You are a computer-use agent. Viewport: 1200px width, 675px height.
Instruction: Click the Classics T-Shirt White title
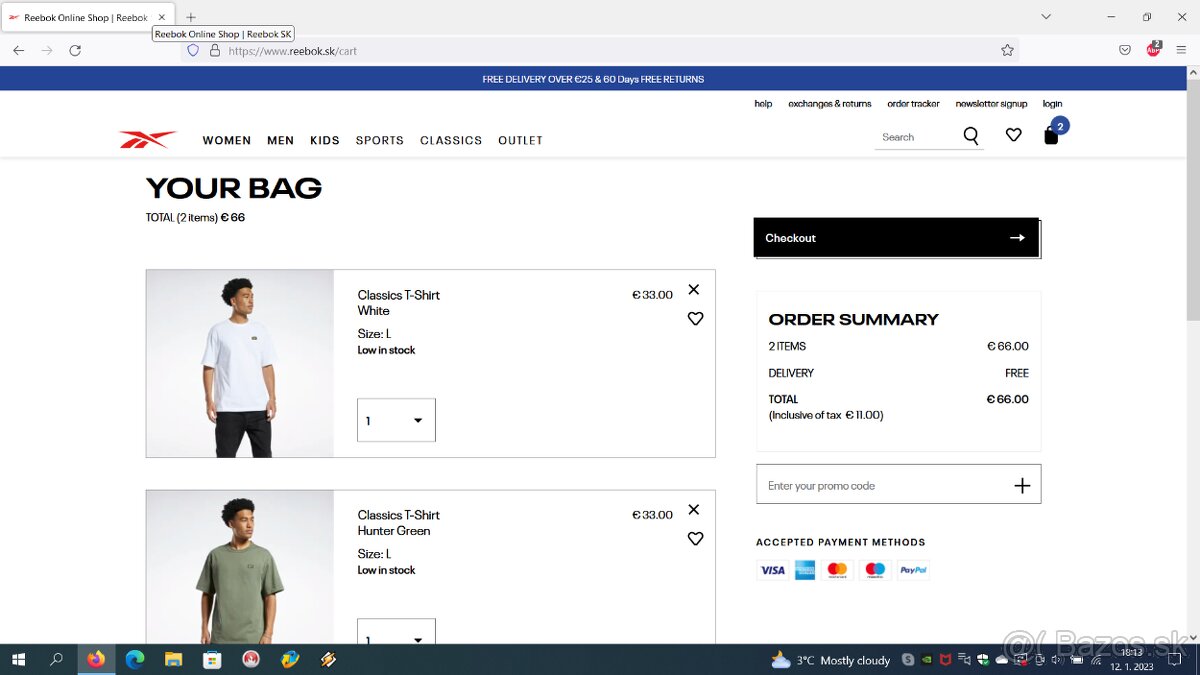398,303
